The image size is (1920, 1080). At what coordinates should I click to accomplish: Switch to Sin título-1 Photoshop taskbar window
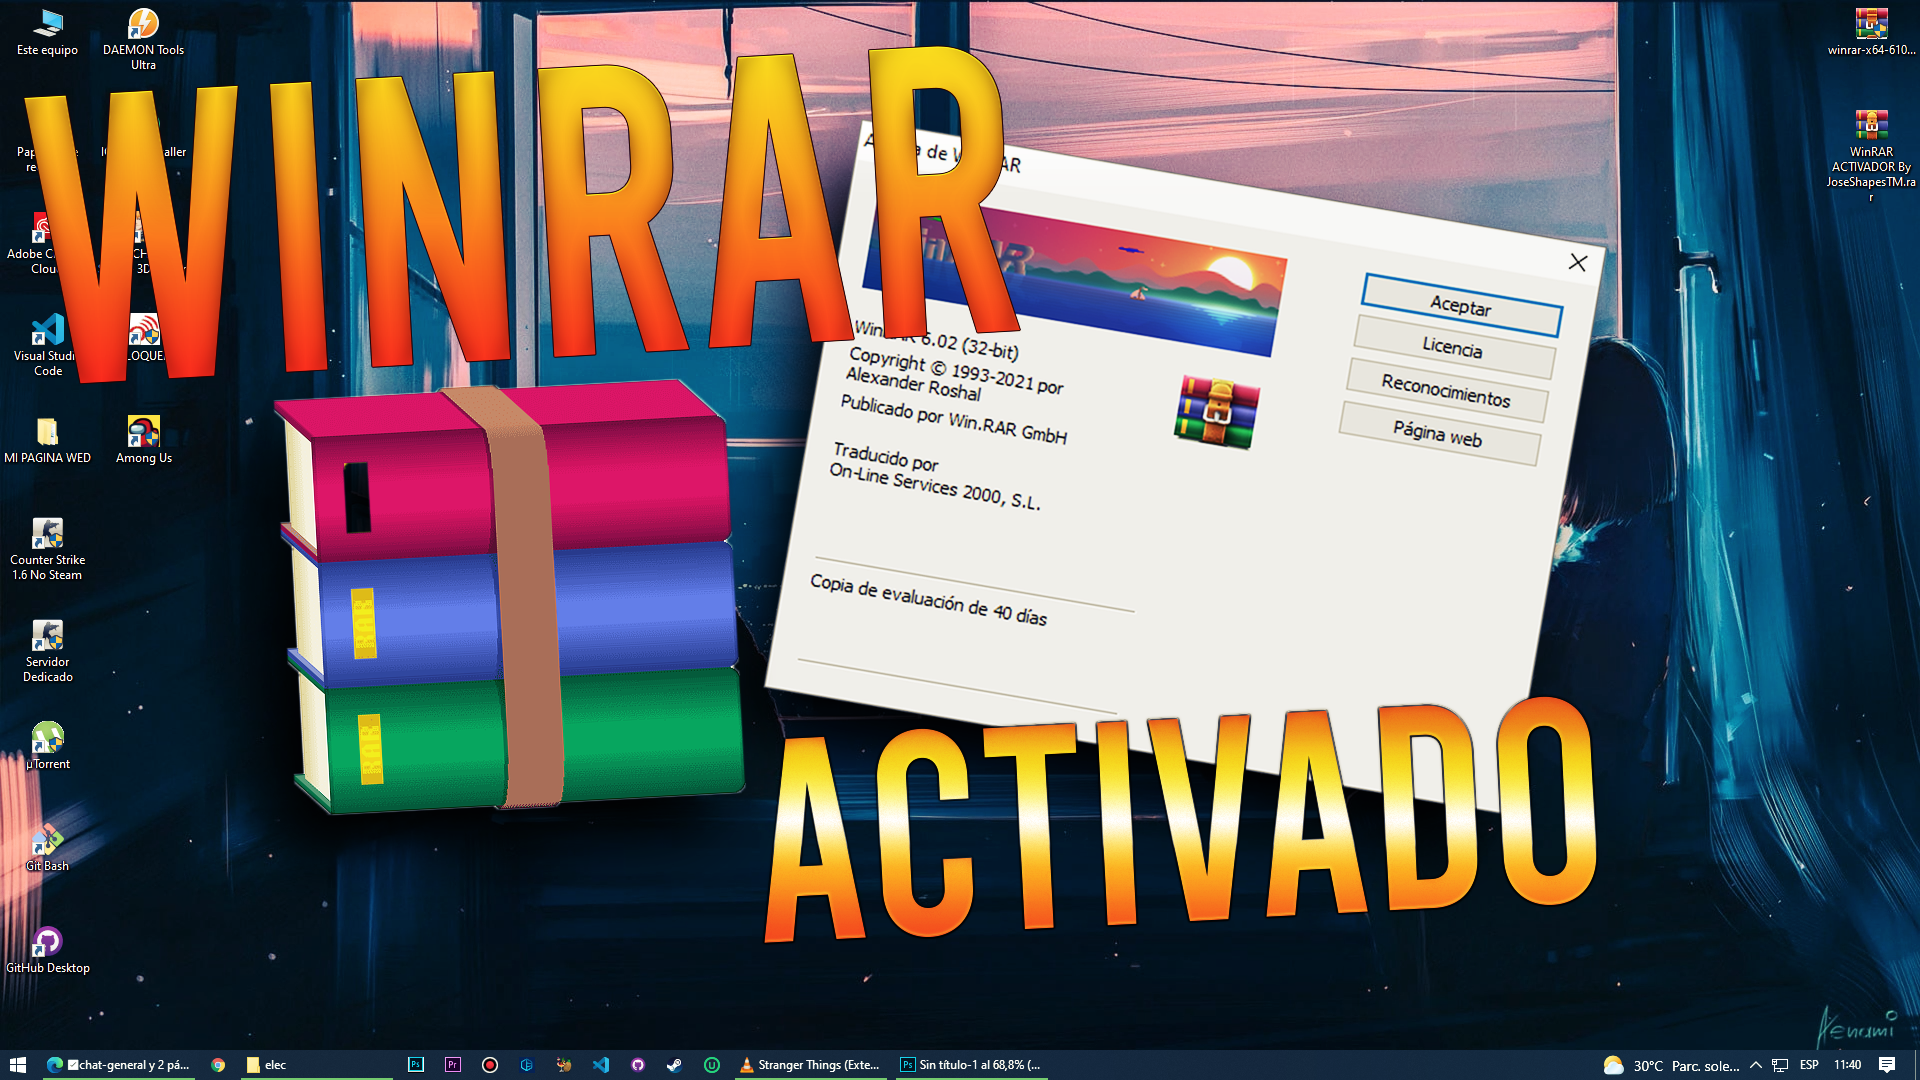(x=970, y=1065)
